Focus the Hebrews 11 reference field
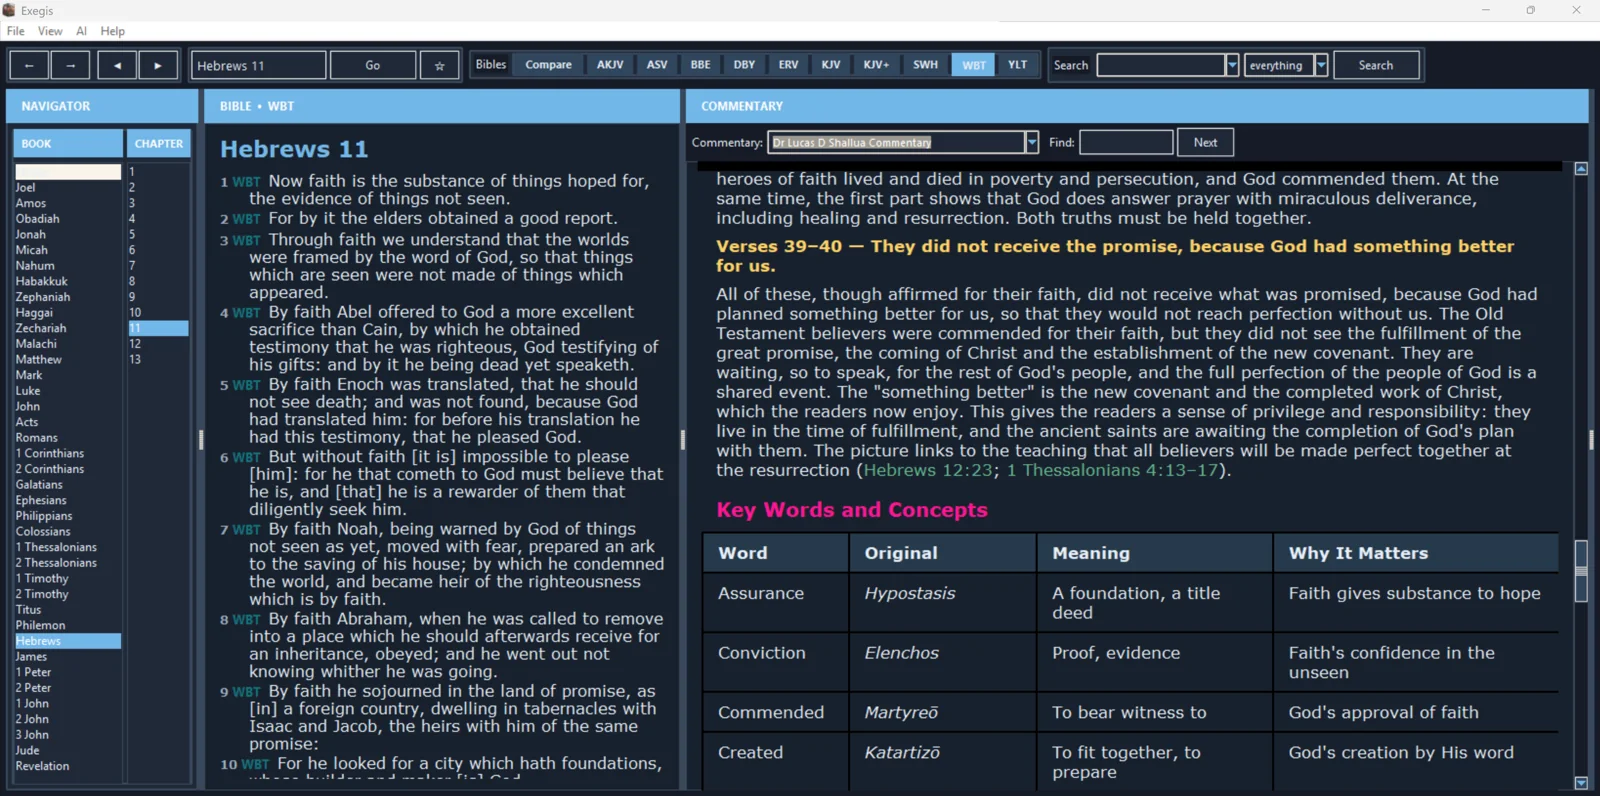The image size is (1600, 796). point(259,65)
